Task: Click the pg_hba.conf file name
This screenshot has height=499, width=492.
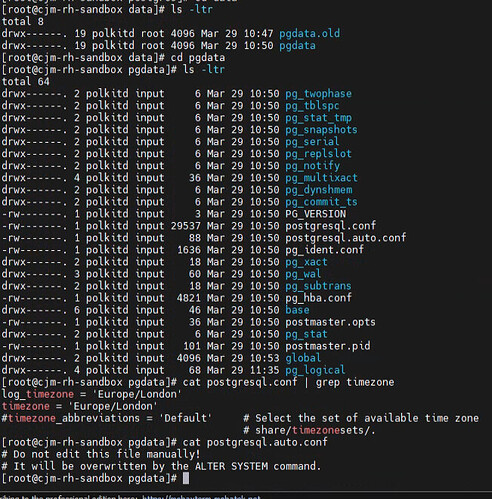Action: click(x=318, y=298)
